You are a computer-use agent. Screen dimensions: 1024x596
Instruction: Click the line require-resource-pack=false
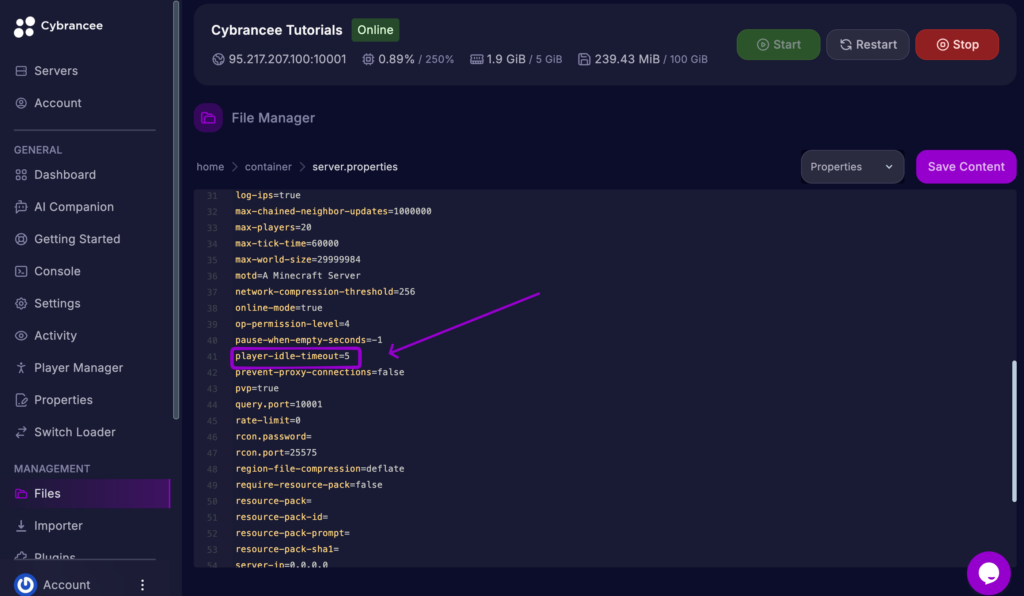pyautogui.click(x=308, y=484)
